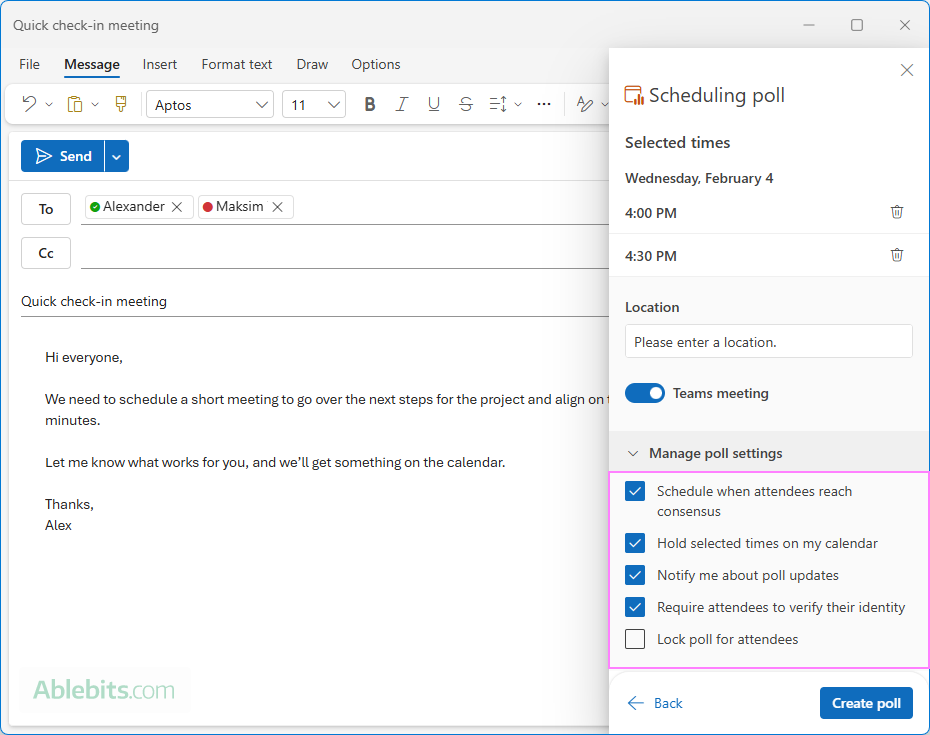Collapse the Manage poll settings section
The height and width of the screenshot is (735, 930).
click(632, 452)
